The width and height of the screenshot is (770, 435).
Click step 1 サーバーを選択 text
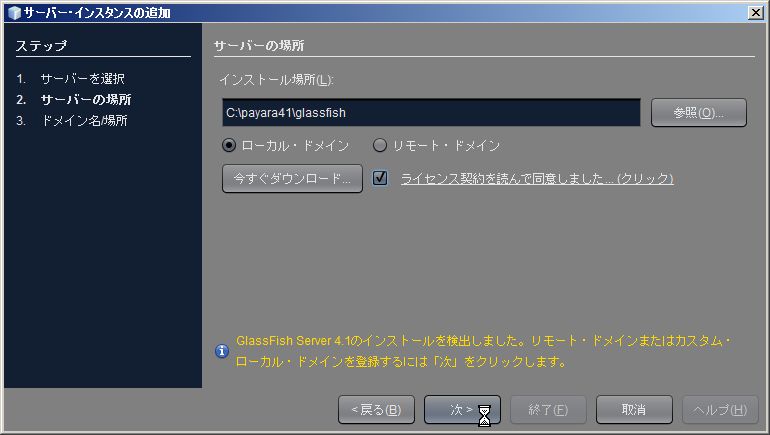(x=82, y=79)
